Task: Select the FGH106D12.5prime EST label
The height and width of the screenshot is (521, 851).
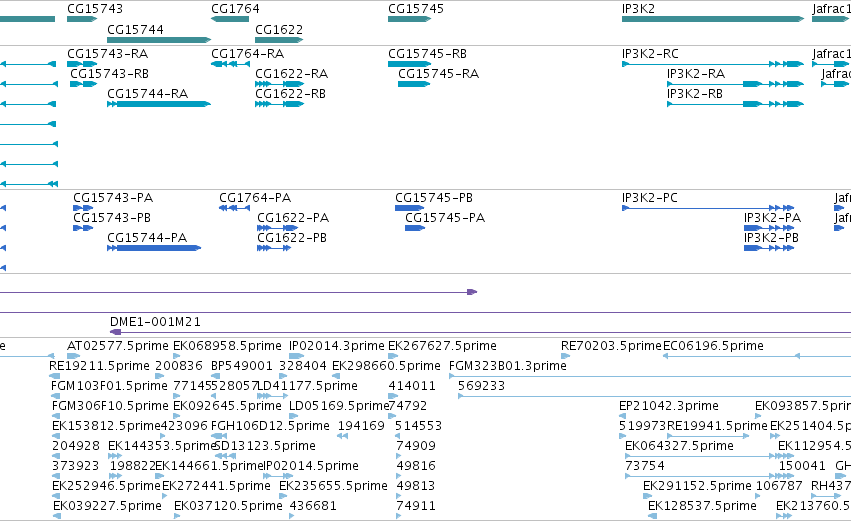Action: click(270, 426)
